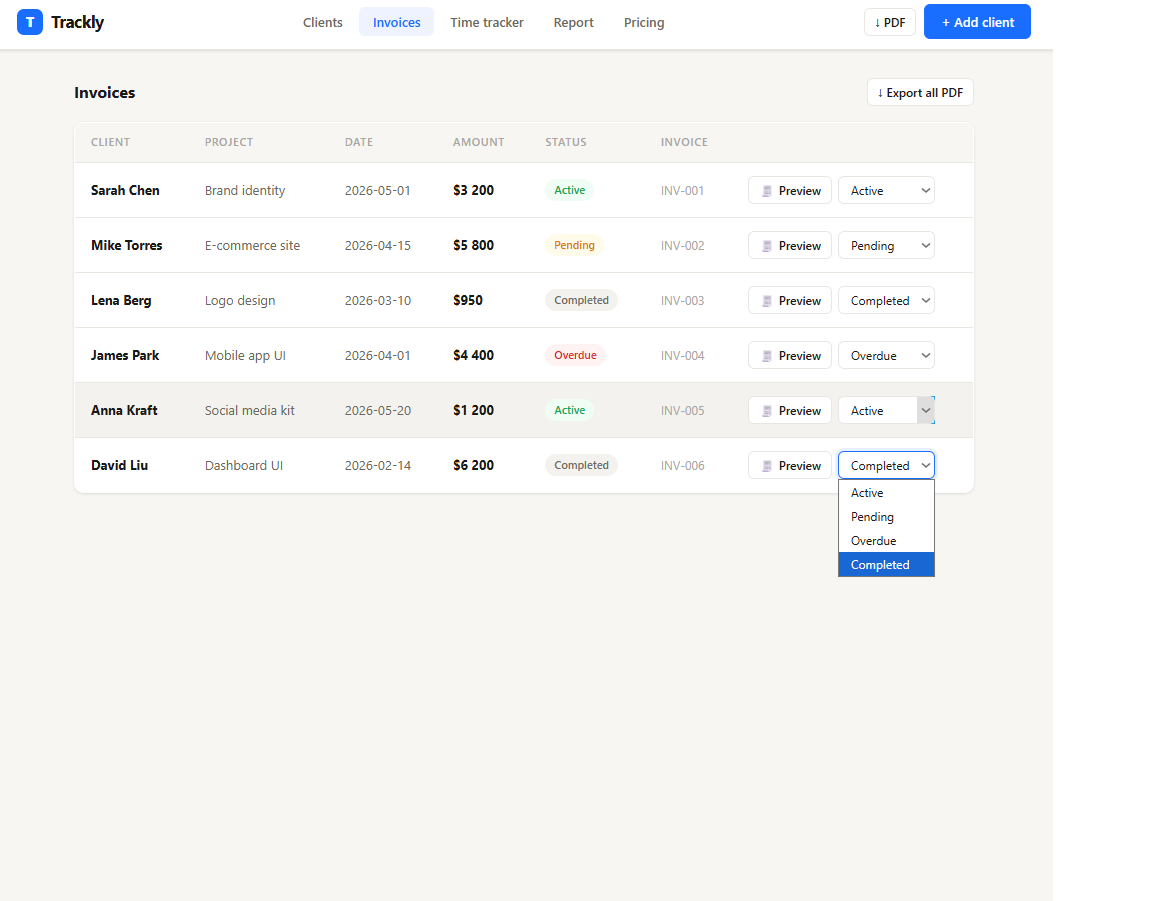Preview invoice INV-004 for James Park
The image size is (1152, 901).
click(790, 356)
